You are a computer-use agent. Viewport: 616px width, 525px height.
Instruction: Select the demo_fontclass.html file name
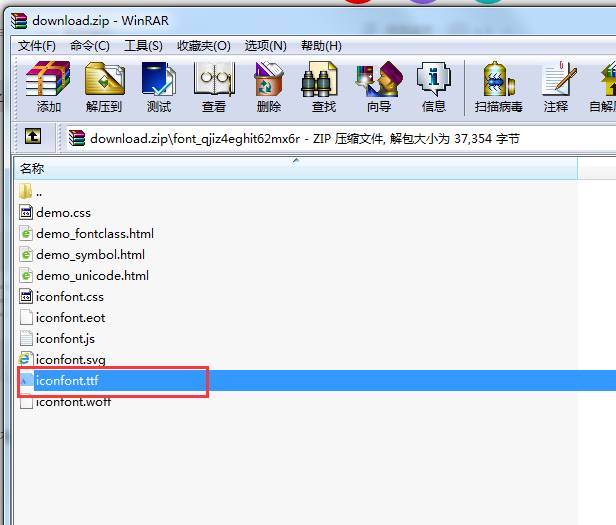pyautogui.click(x=95, y=234)
